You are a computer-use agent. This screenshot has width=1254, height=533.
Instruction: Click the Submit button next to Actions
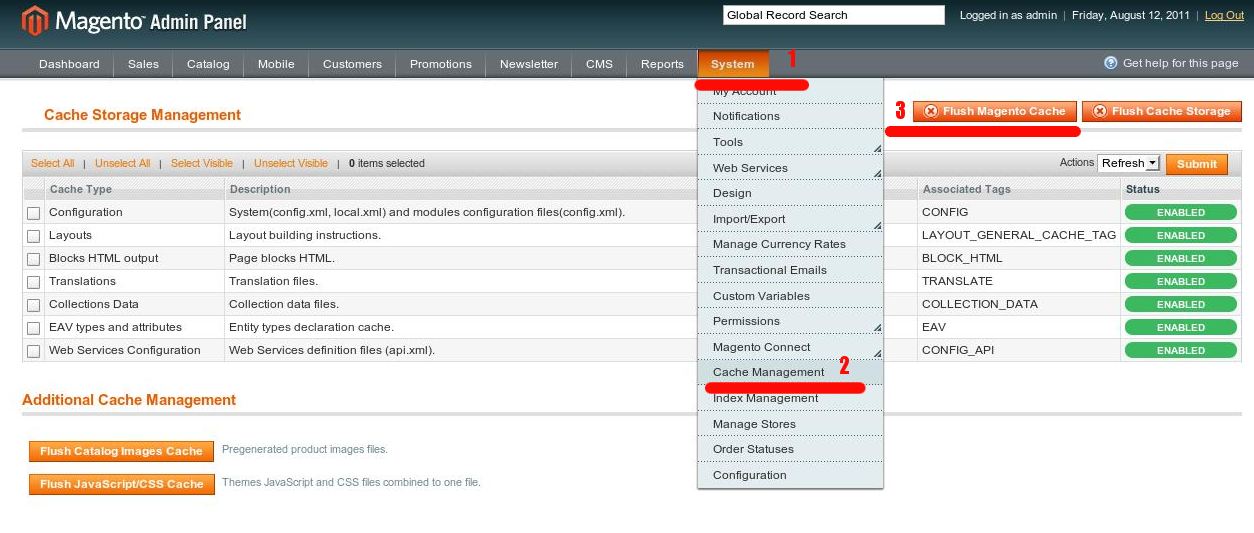[1196, 164]
